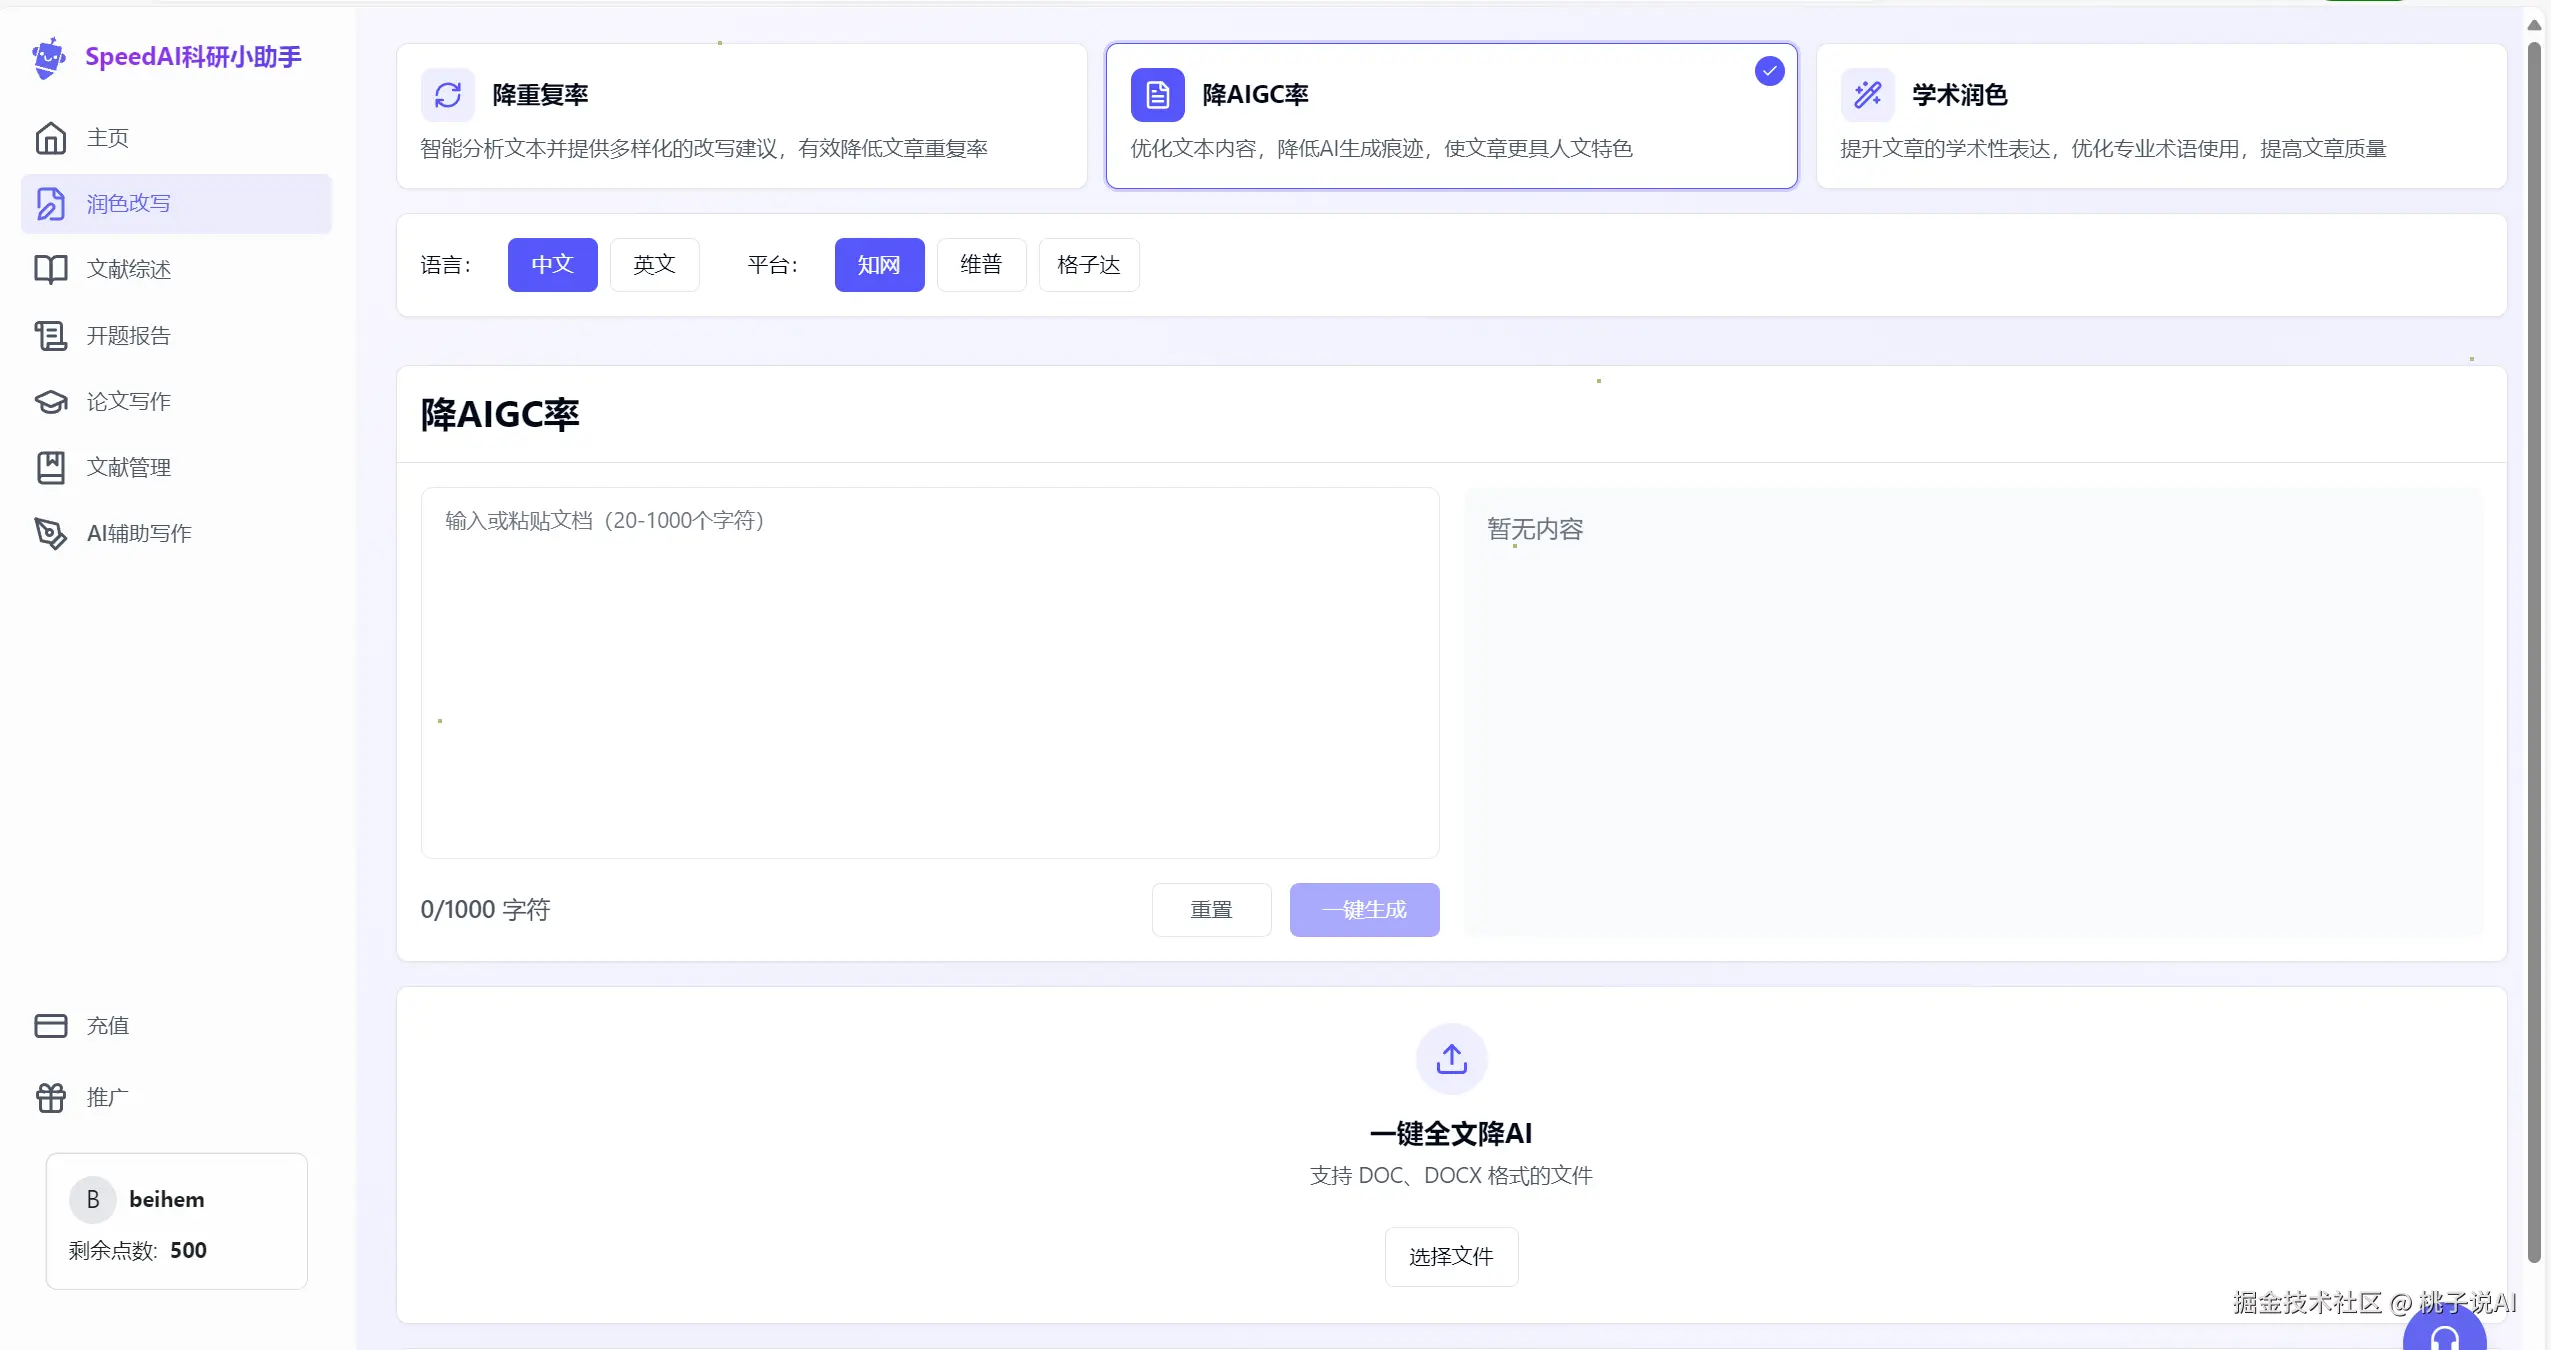The height and width of the screenshot is (1350, 2551).
Task: Click the bookmark icon for 文献管理
Action: [51, 468]
